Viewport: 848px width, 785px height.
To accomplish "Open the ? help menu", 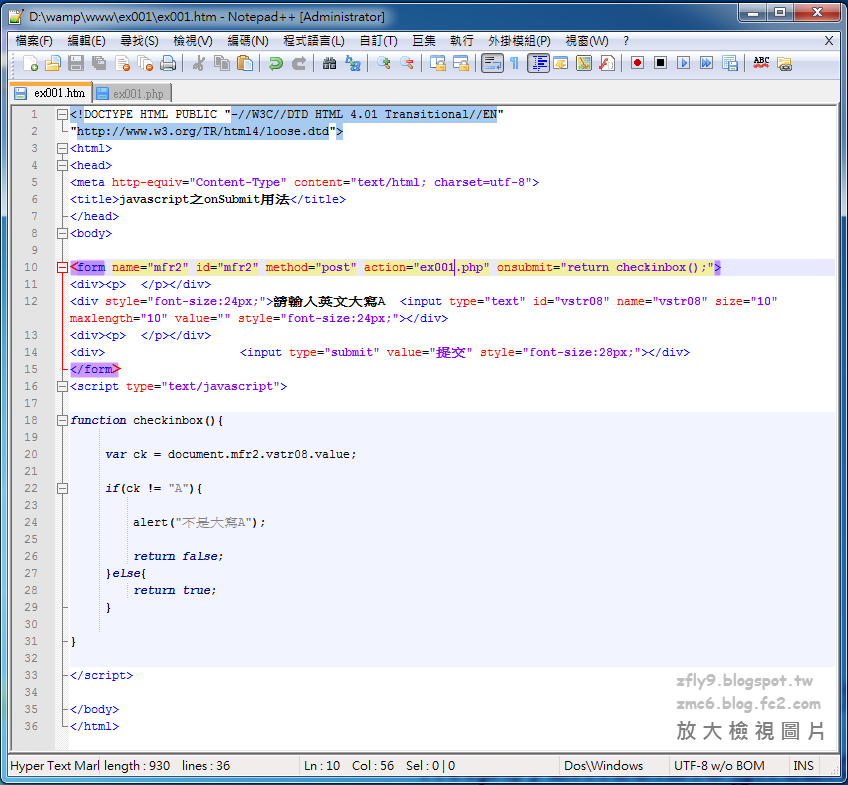I will tap(626, 41).
